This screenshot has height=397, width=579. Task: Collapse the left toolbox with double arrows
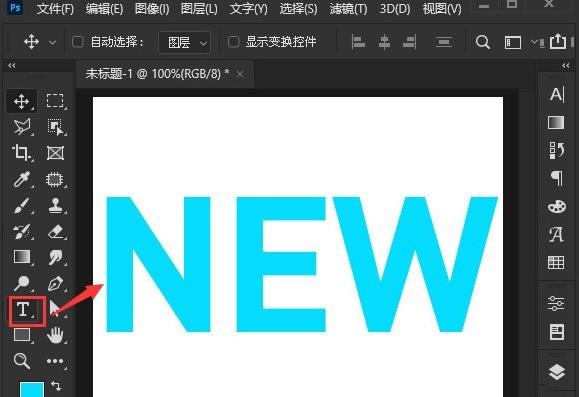pos(12,65)
